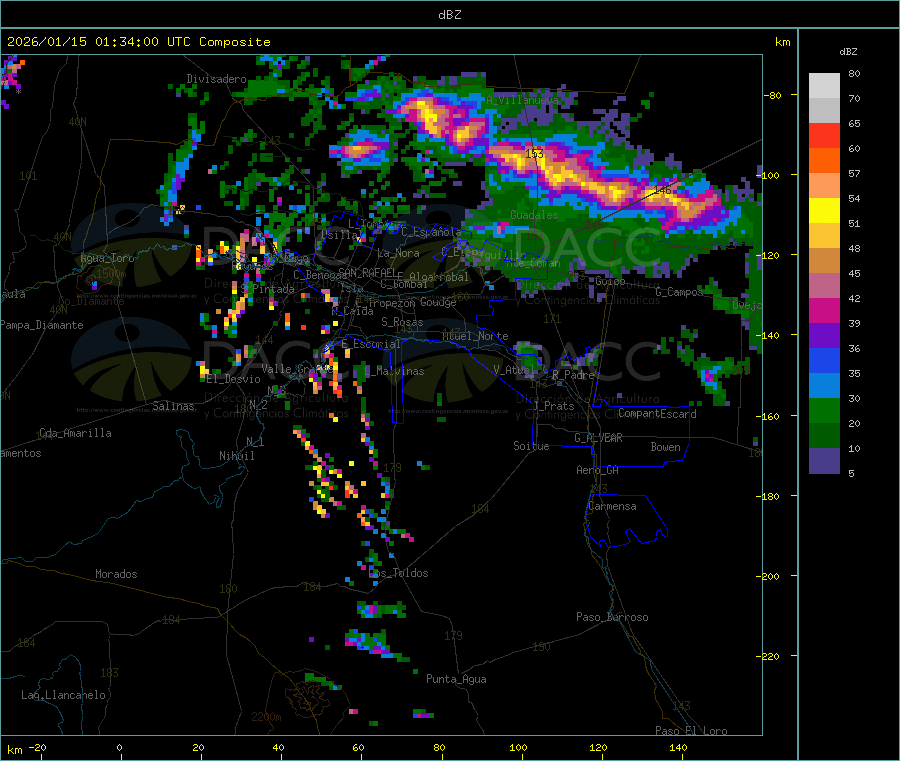Click the light gray swatch atop the legend

pos(824,85)
